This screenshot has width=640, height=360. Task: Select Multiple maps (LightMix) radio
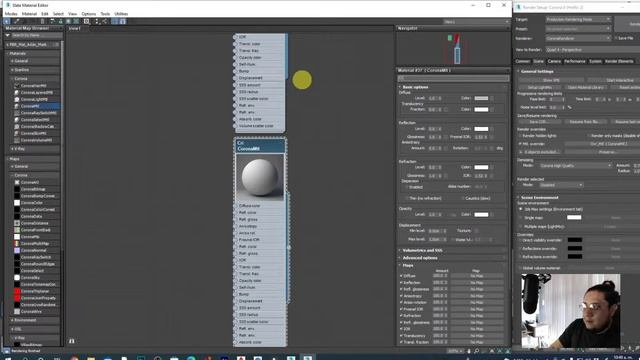tap(520, 226)
